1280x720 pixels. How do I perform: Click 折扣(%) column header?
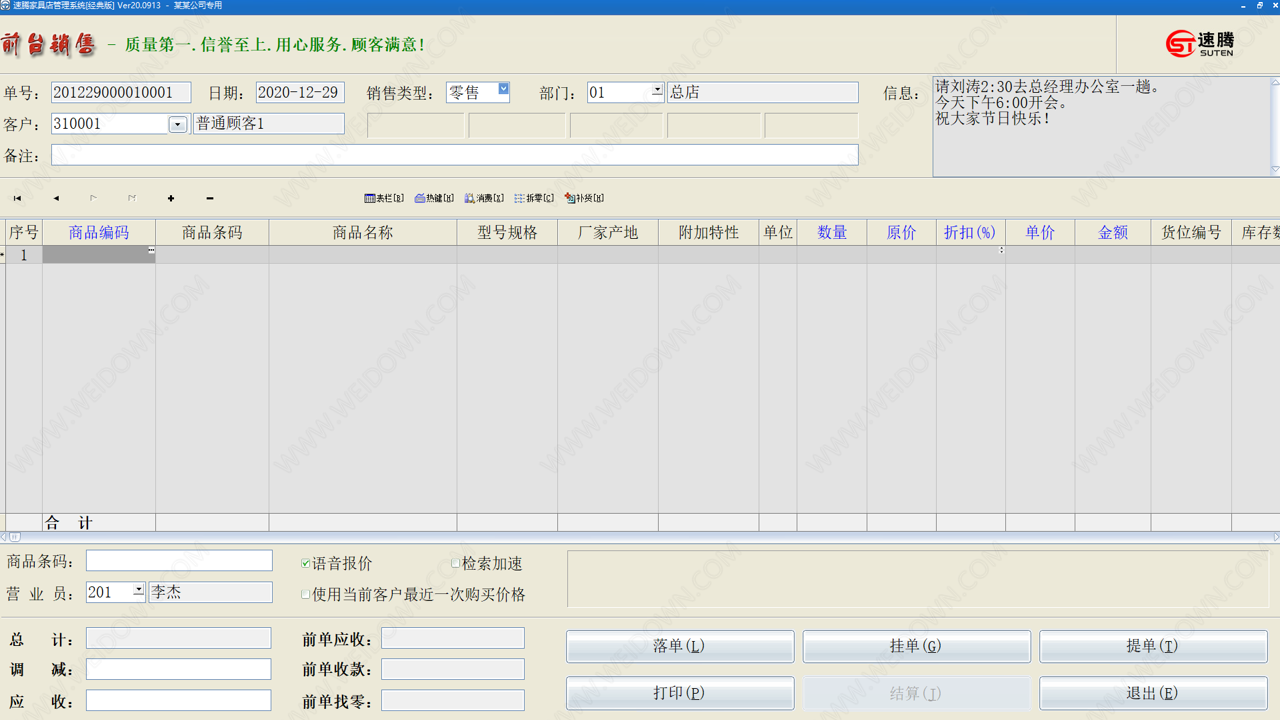coord(971,232)
